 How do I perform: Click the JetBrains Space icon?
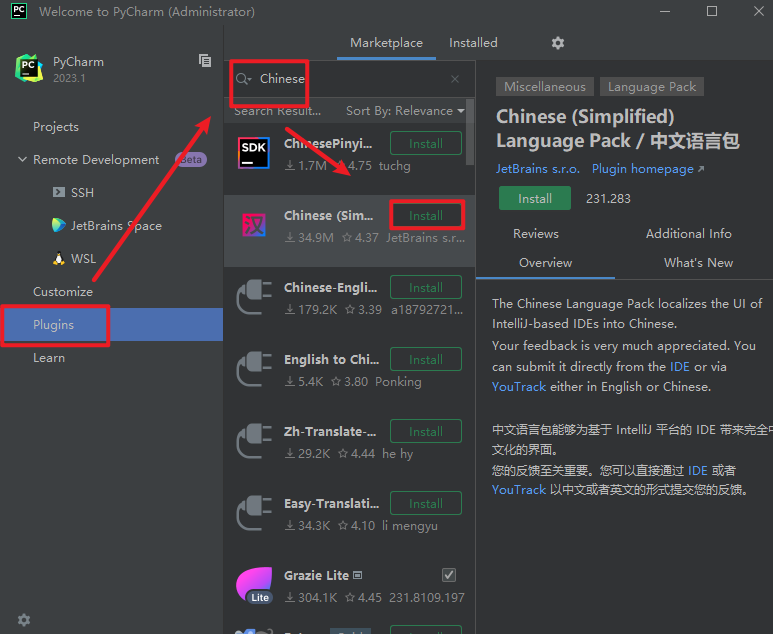point(59,225)
